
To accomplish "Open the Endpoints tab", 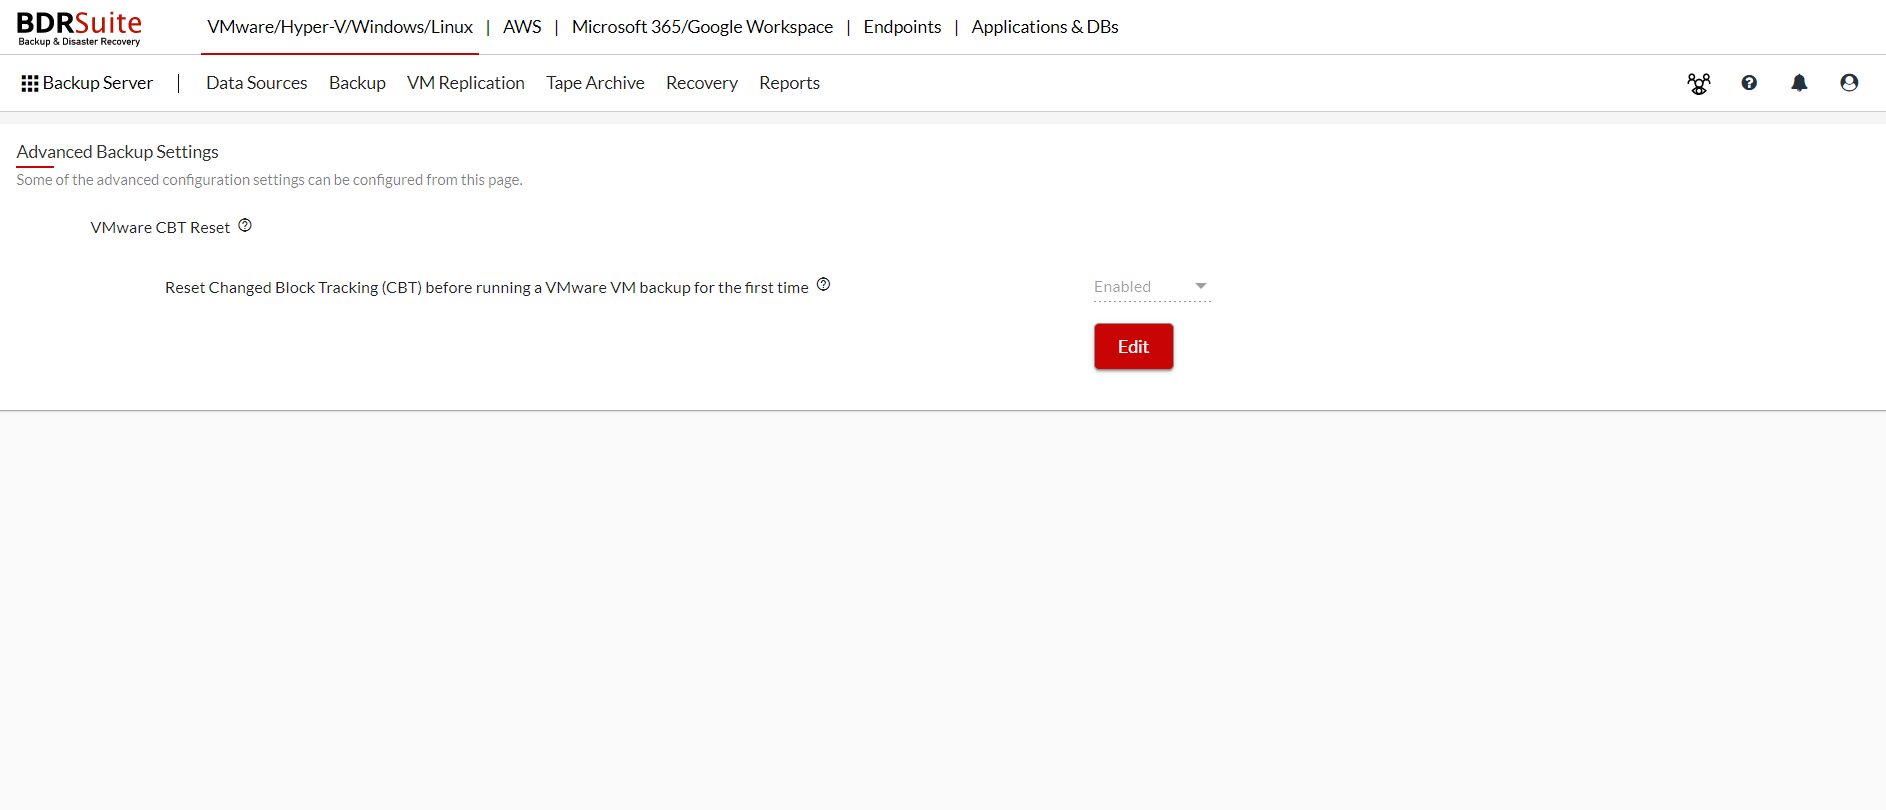I will pyautogui.click(x=902, y=27).
